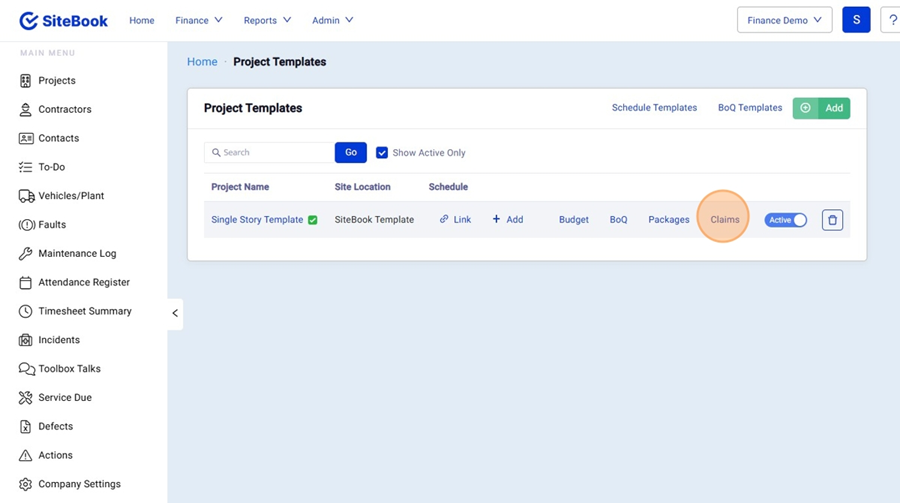Expand the Reports dropdown menu
The width and height of the screenshot is (900, 503).
click(267, 20)
